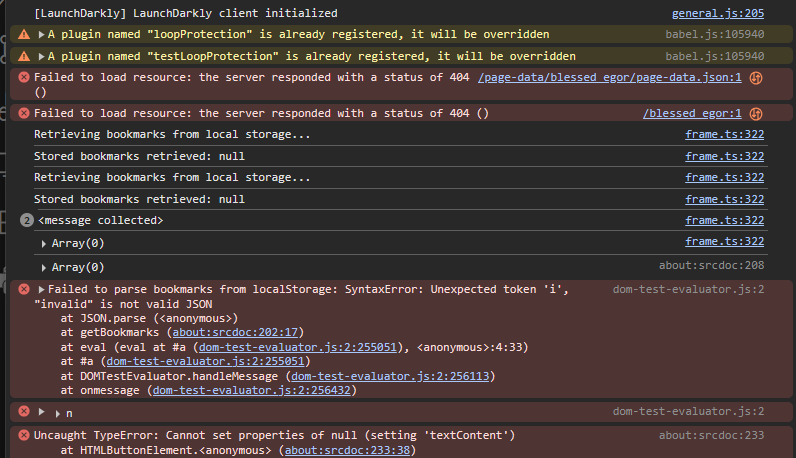Open network request icon next to /blessed_egor:1
Image resolution: width=796 pixels, height=458 pixels.
pyautogui.click(x=756, y=113)
